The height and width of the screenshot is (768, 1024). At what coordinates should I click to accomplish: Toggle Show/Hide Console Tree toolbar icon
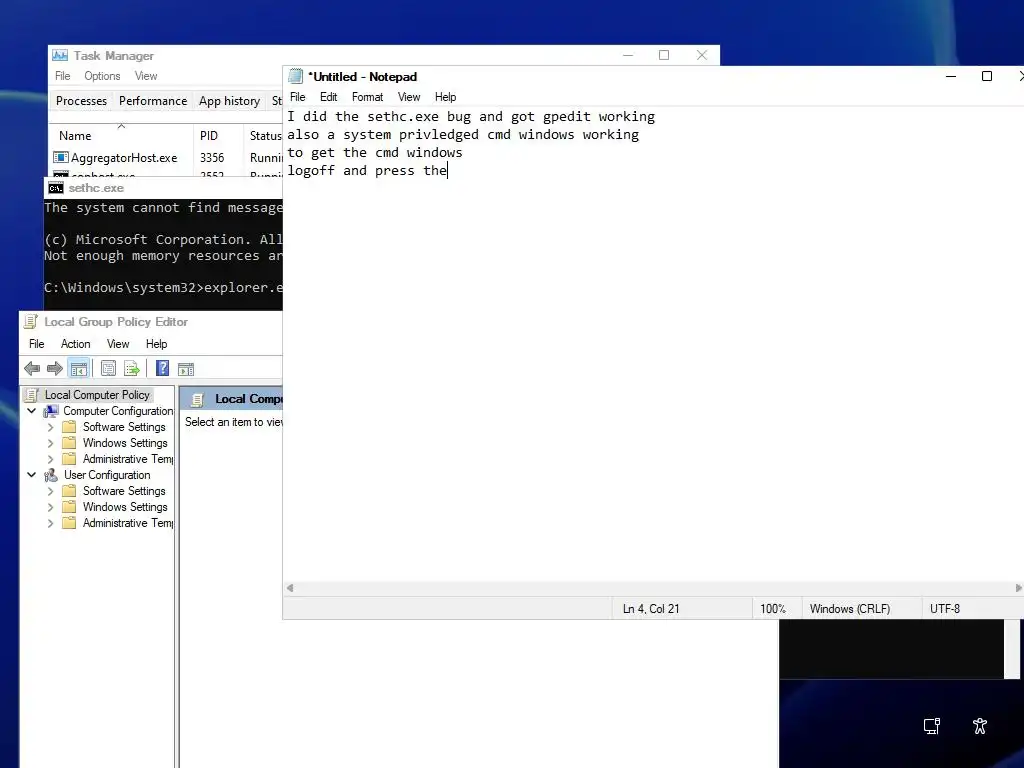tap(78, 369)
